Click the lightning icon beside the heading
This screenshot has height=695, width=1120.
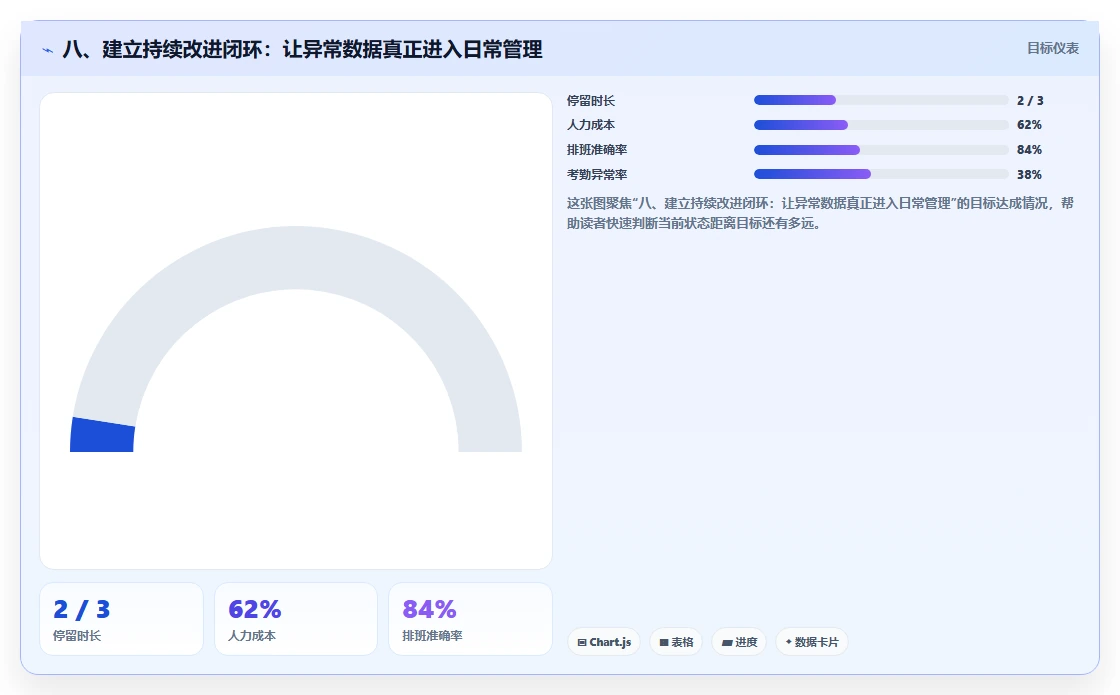click(x=48, y=50)
